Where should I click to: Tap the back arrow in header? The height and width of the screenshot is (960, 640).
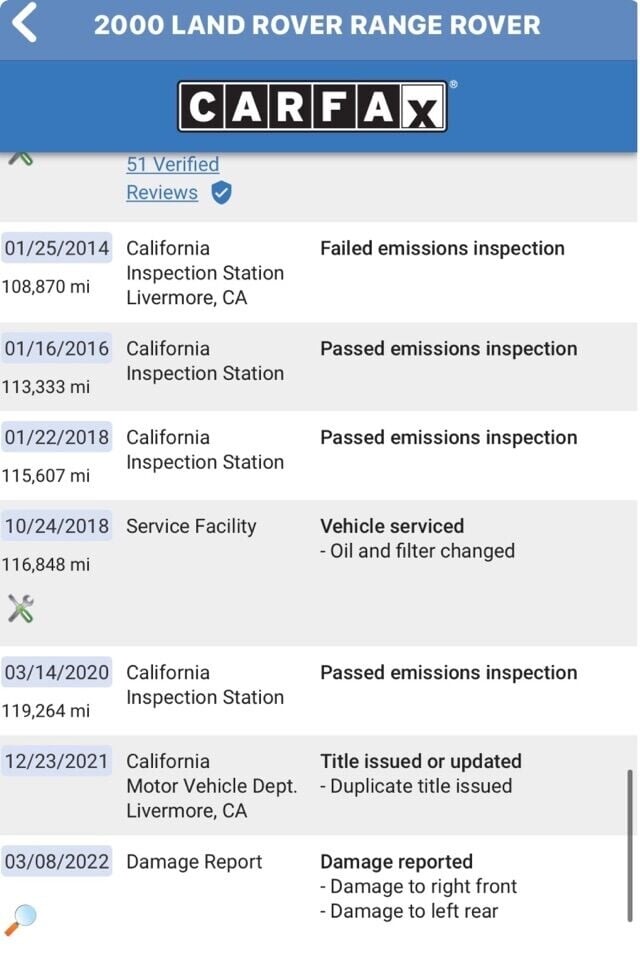(x=25, y=24)
